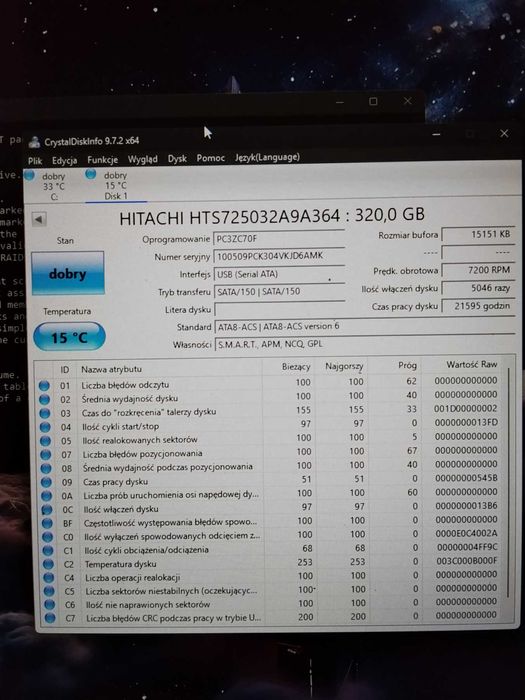Open the Język(Language) menu
The image size is (525, 700).
pos(267,157)
